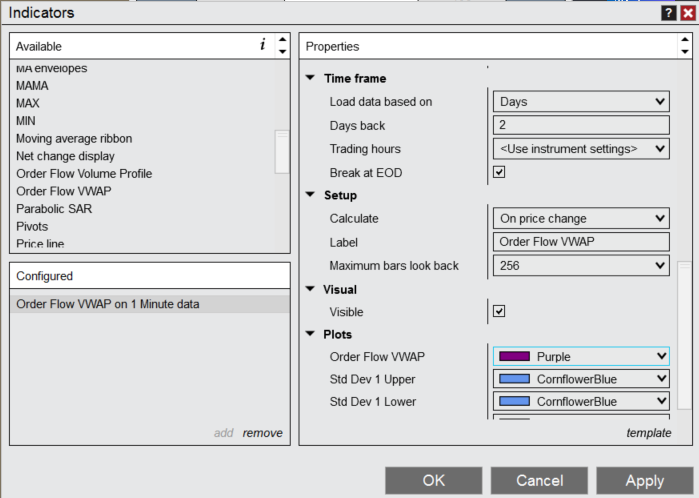Image resolution: width=699 pixels, height=498 pixels.
Task: Close the Indicators dialog
Action: 688,13
